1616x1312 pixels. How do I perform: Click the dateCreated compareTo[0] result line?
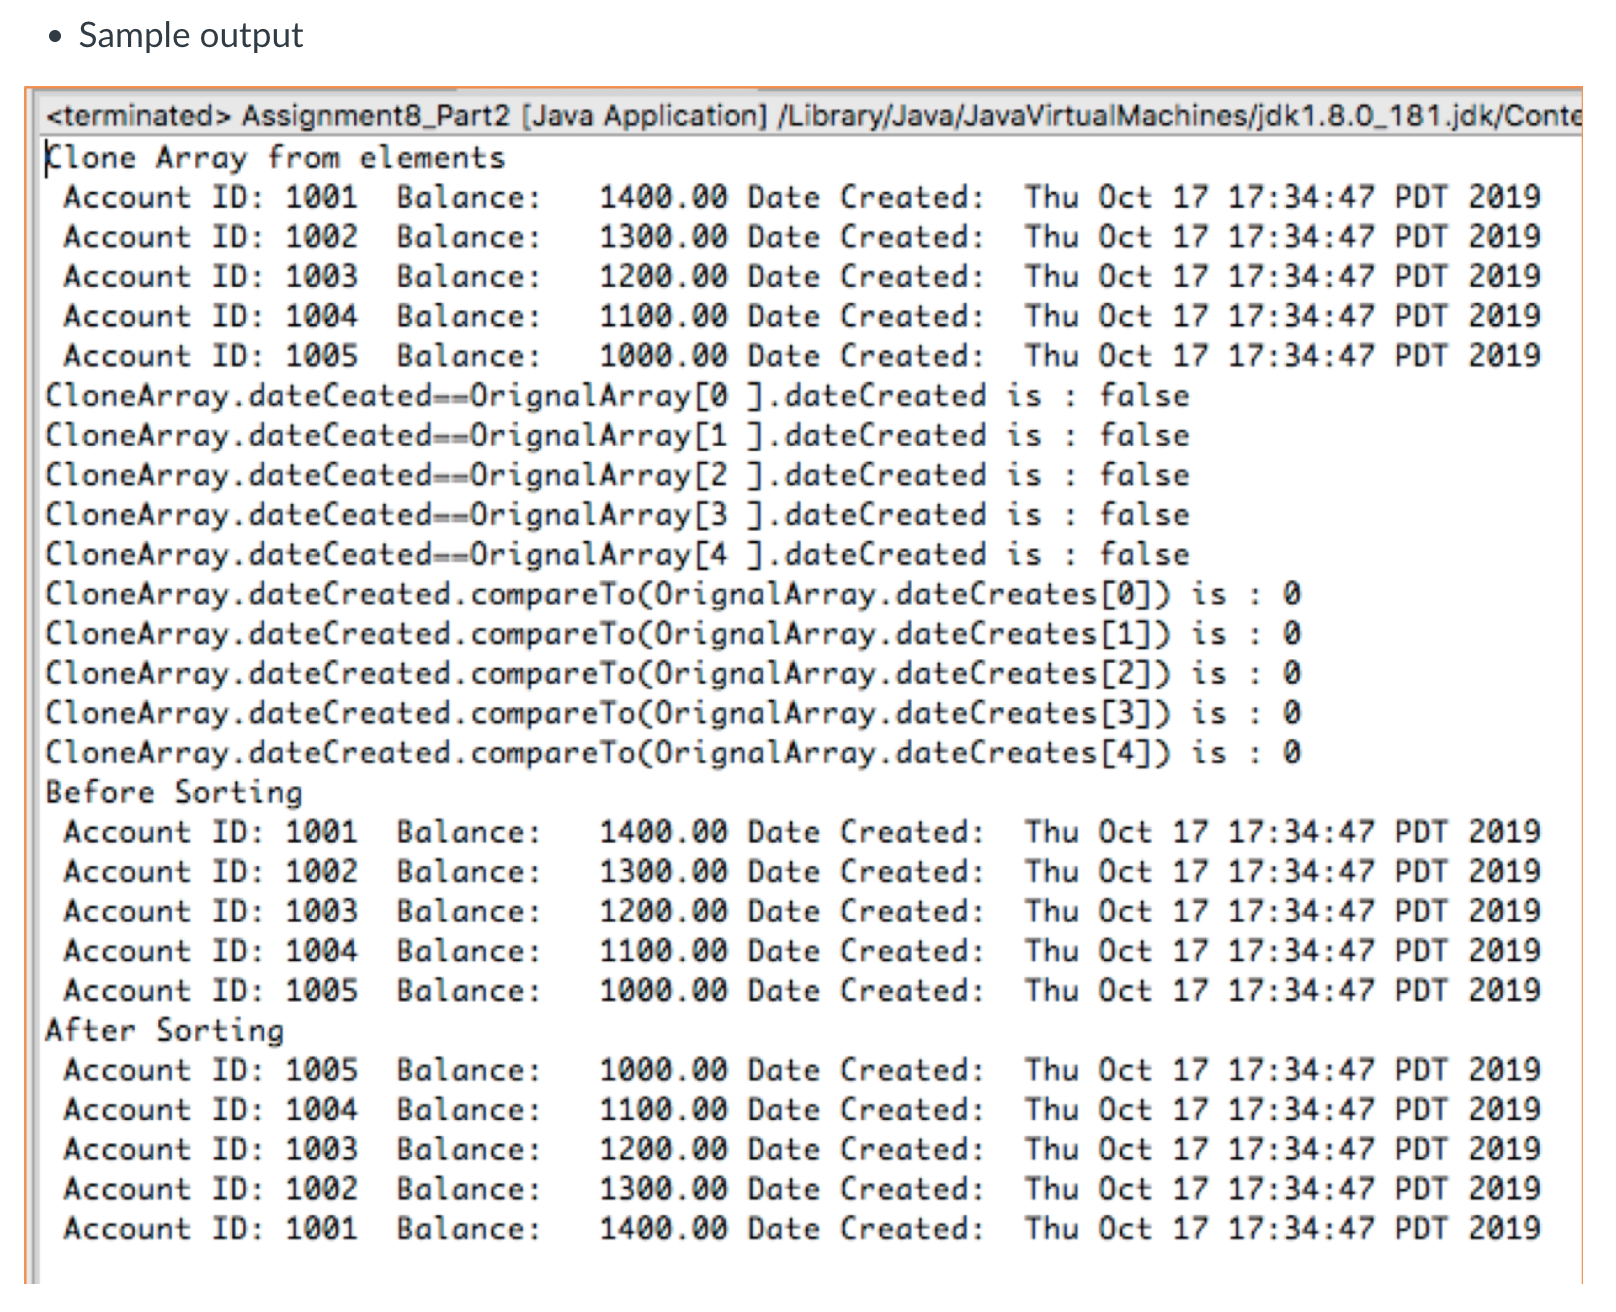[x=670, y=593]
